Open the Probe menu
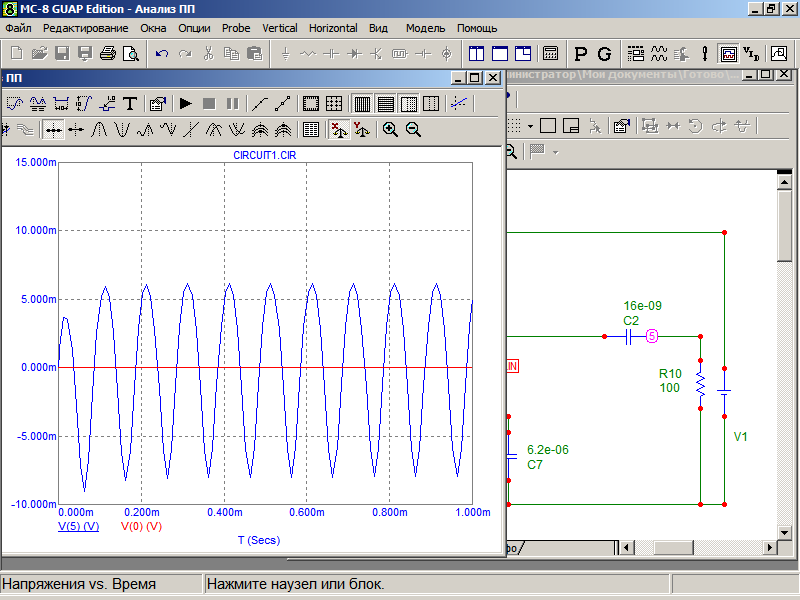Screen dimensions: 800x600 [236, 28]
